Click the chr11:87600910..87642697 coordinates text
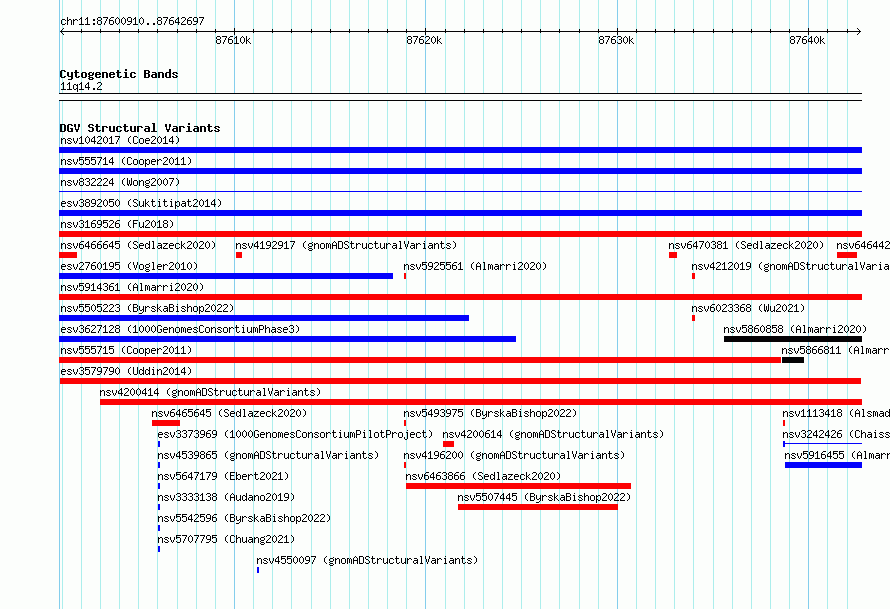The image size is (890, 609). 132,21
